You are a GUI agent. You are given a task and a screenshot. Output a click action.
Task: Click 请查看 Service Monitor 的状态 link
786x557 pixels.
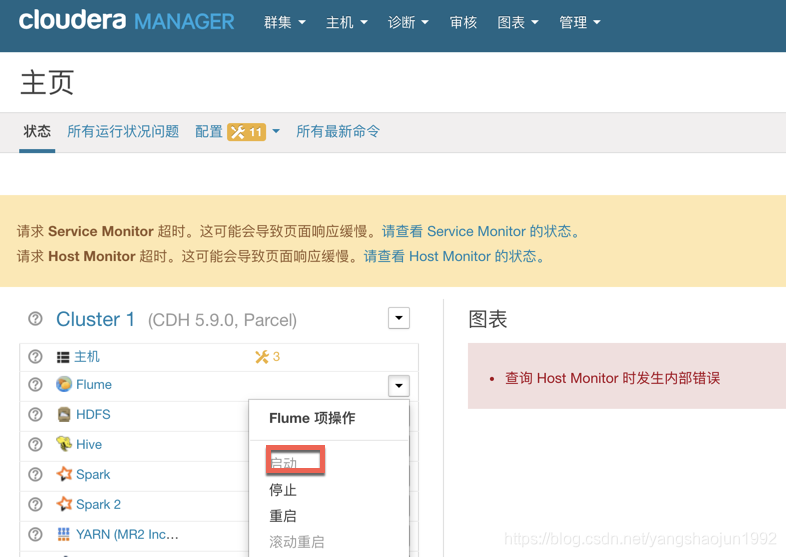point(480,231)
